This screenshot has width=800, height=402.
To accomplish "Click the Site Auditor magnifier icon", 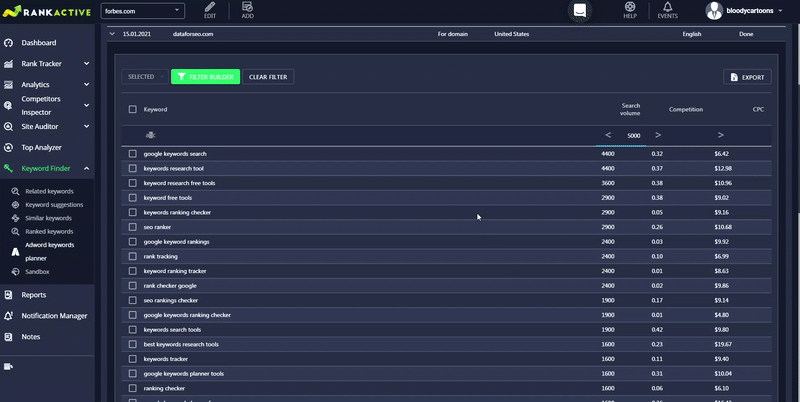I will 9,127.
